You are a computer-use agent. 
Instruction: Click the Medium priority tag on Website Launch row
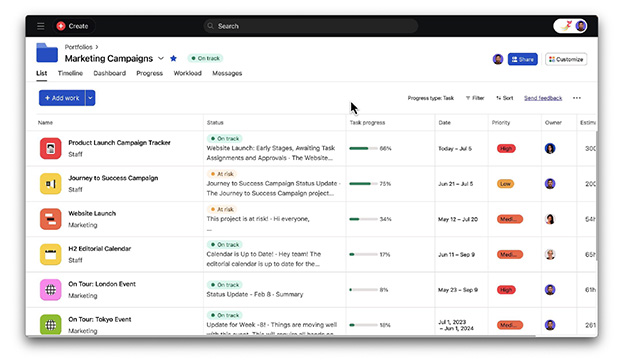(509, 219)
